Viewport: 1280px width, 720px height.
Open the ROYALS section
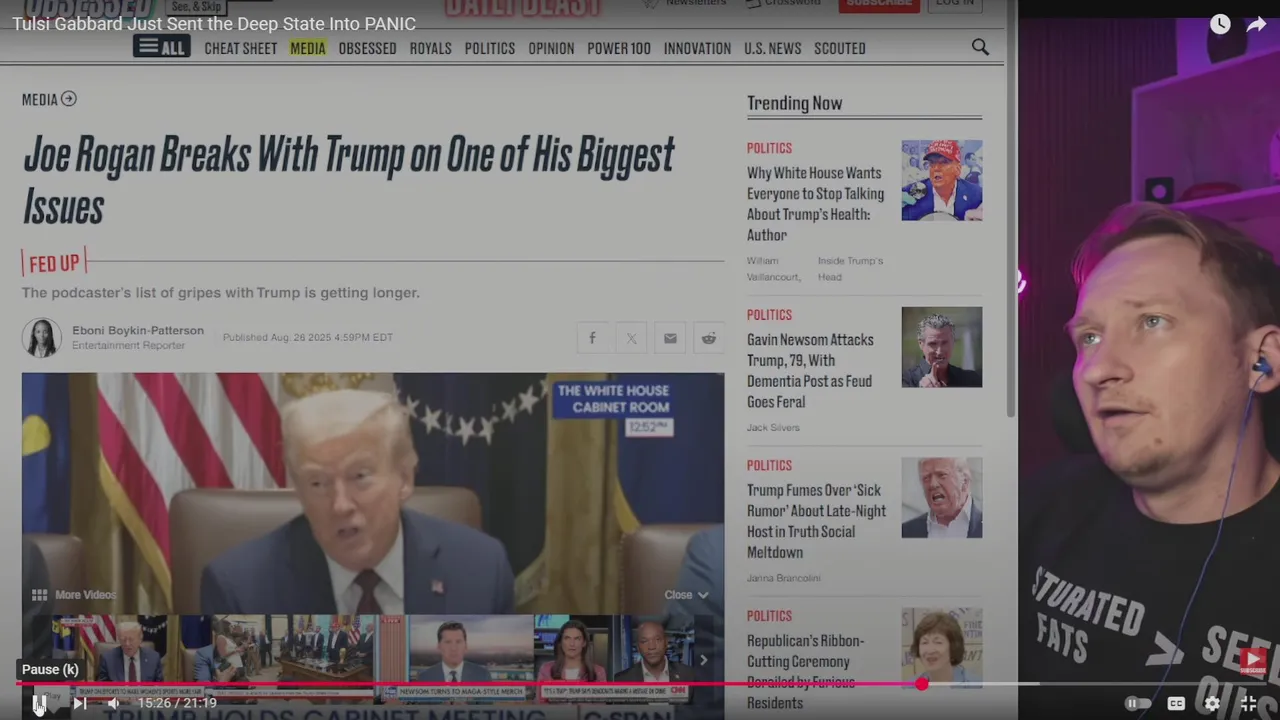tap(430, 48)
